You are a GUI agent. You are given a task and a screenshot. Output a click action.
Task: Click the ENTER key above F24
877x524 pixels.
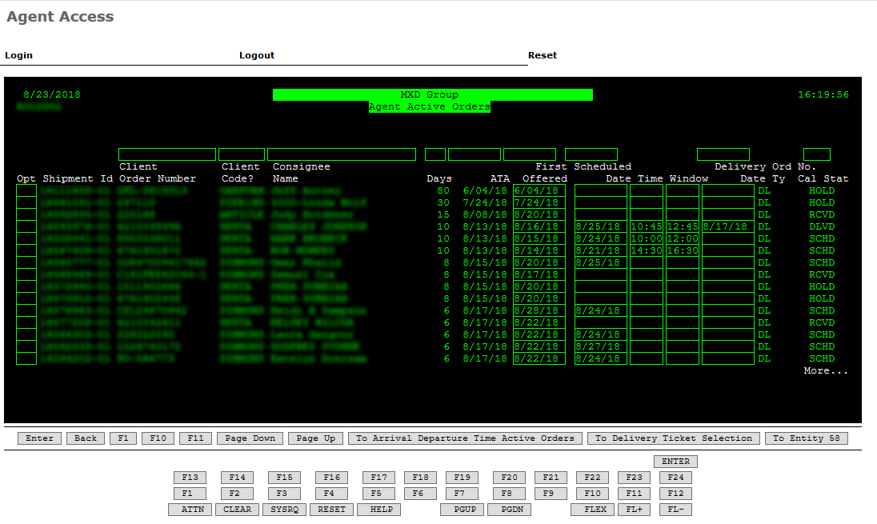[x=676, y=461]
